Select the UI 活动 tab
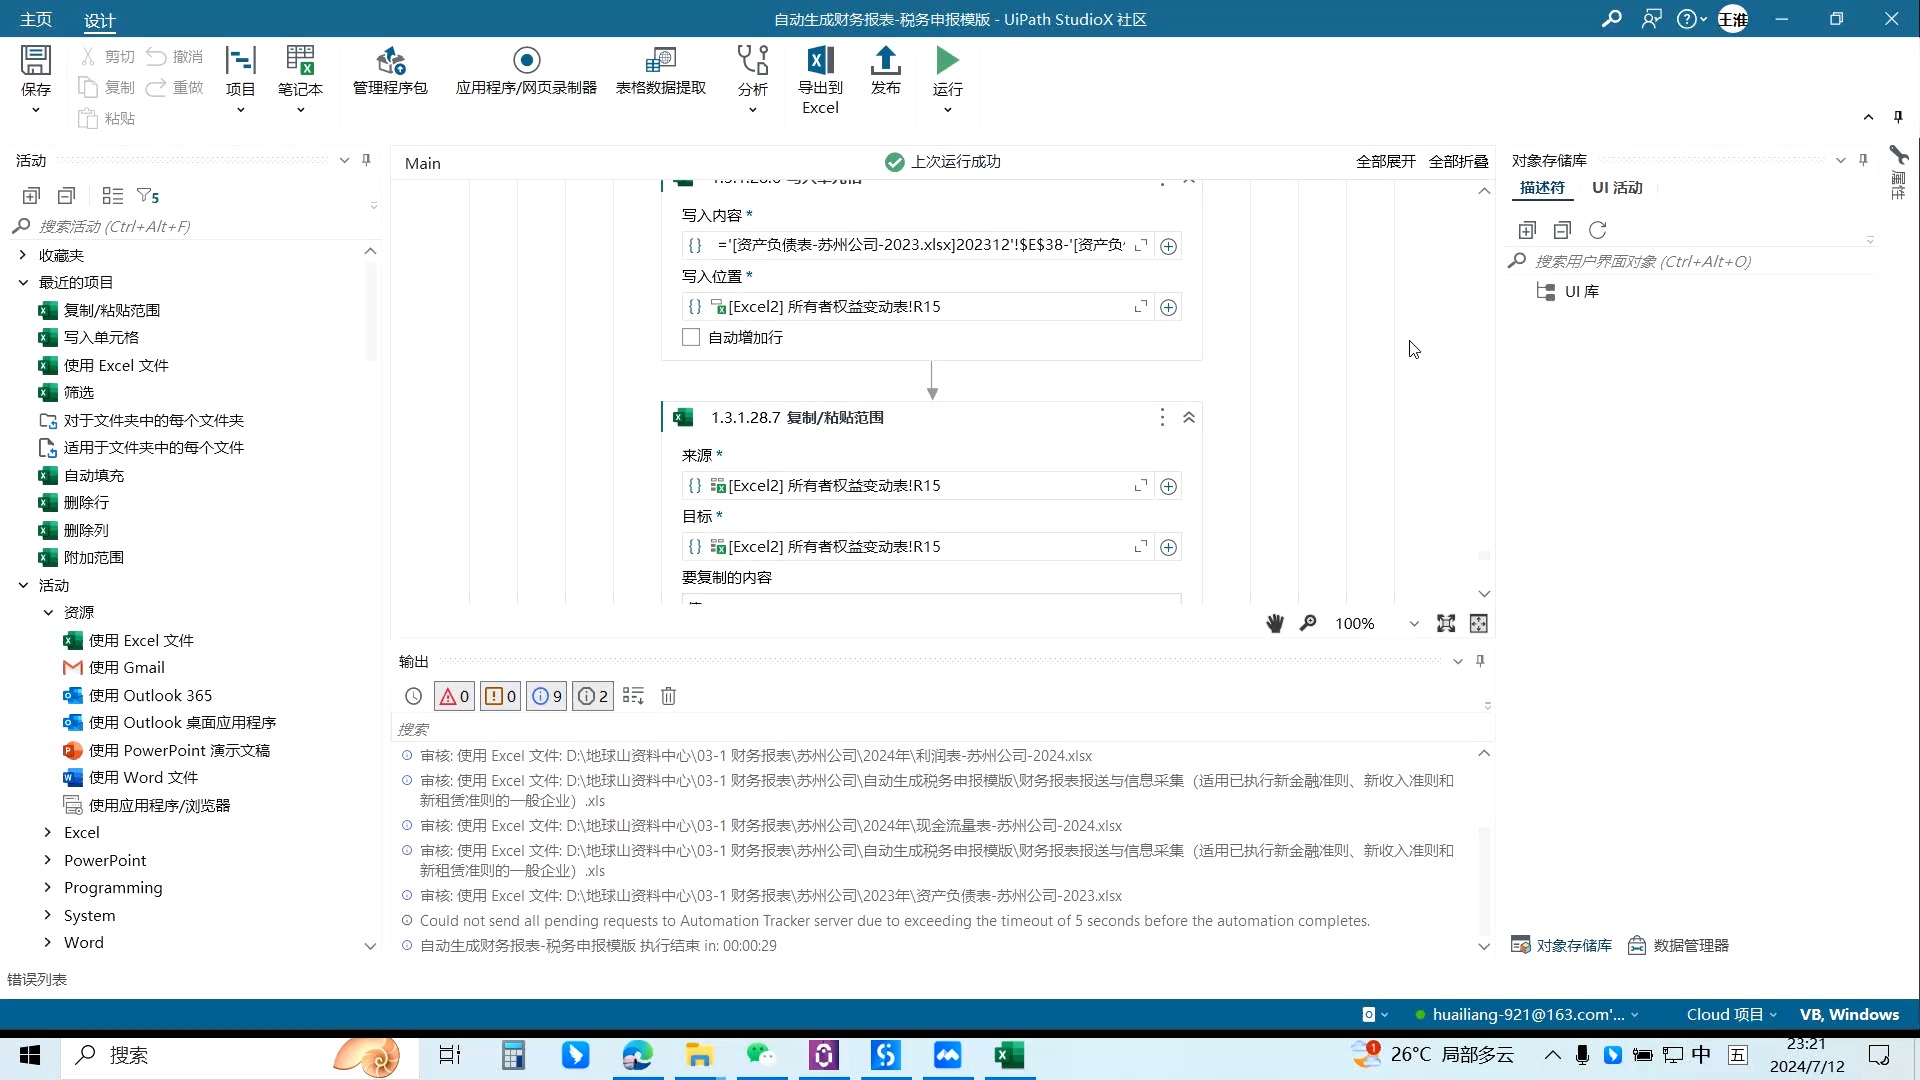 1617,188
